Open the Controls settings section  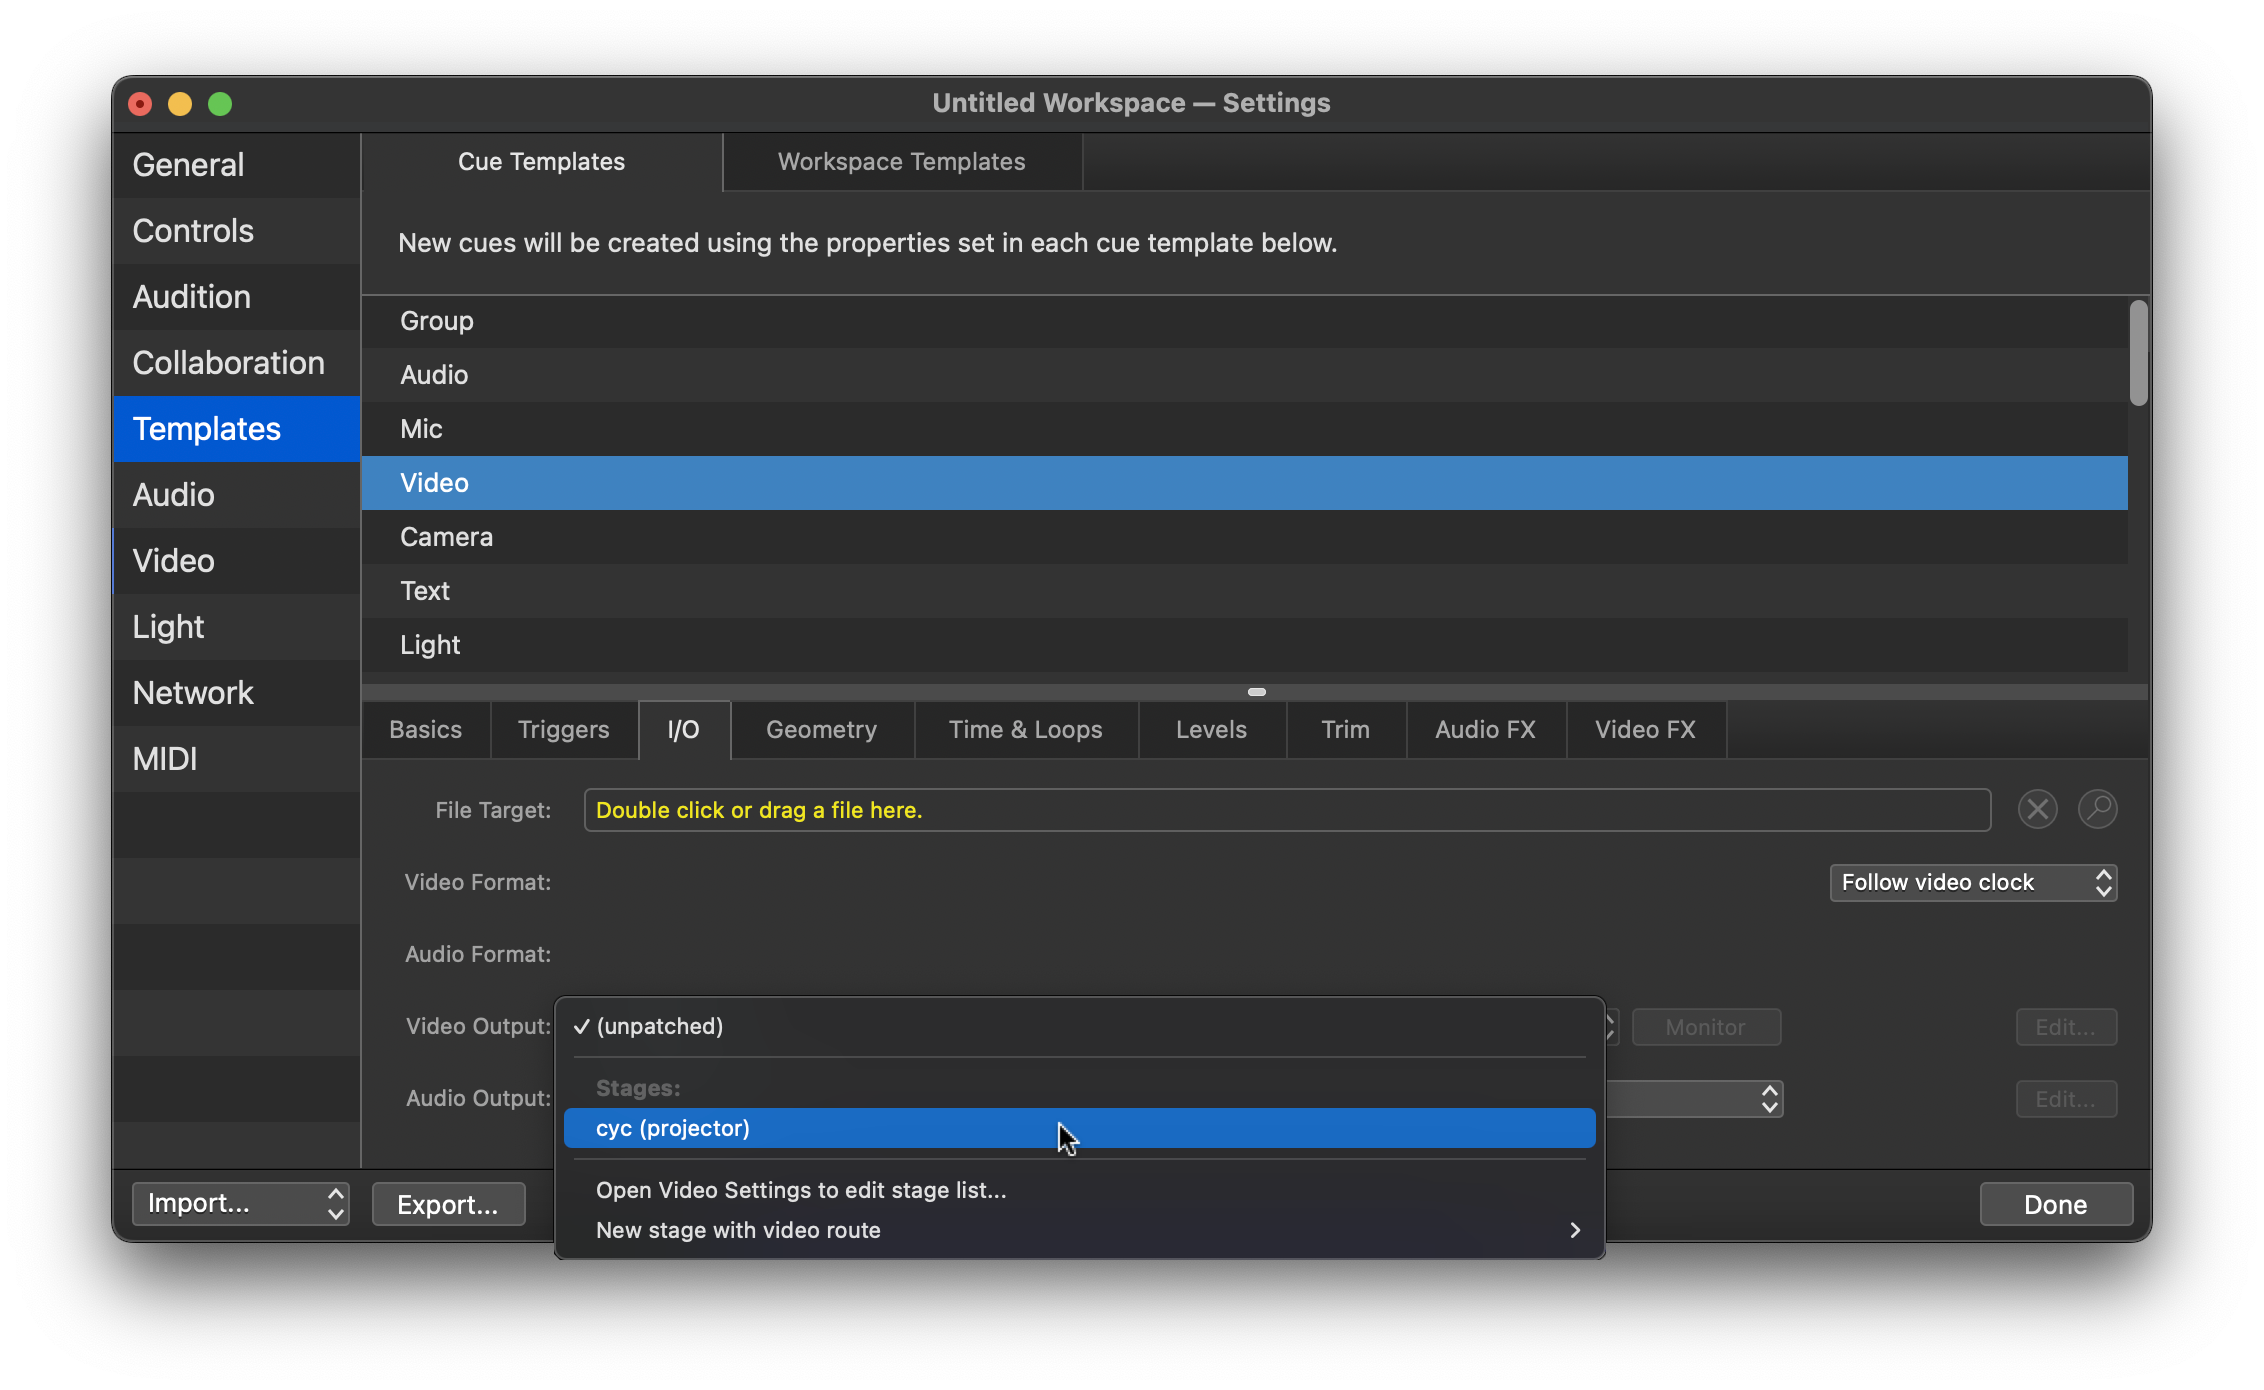coord(237,231)
